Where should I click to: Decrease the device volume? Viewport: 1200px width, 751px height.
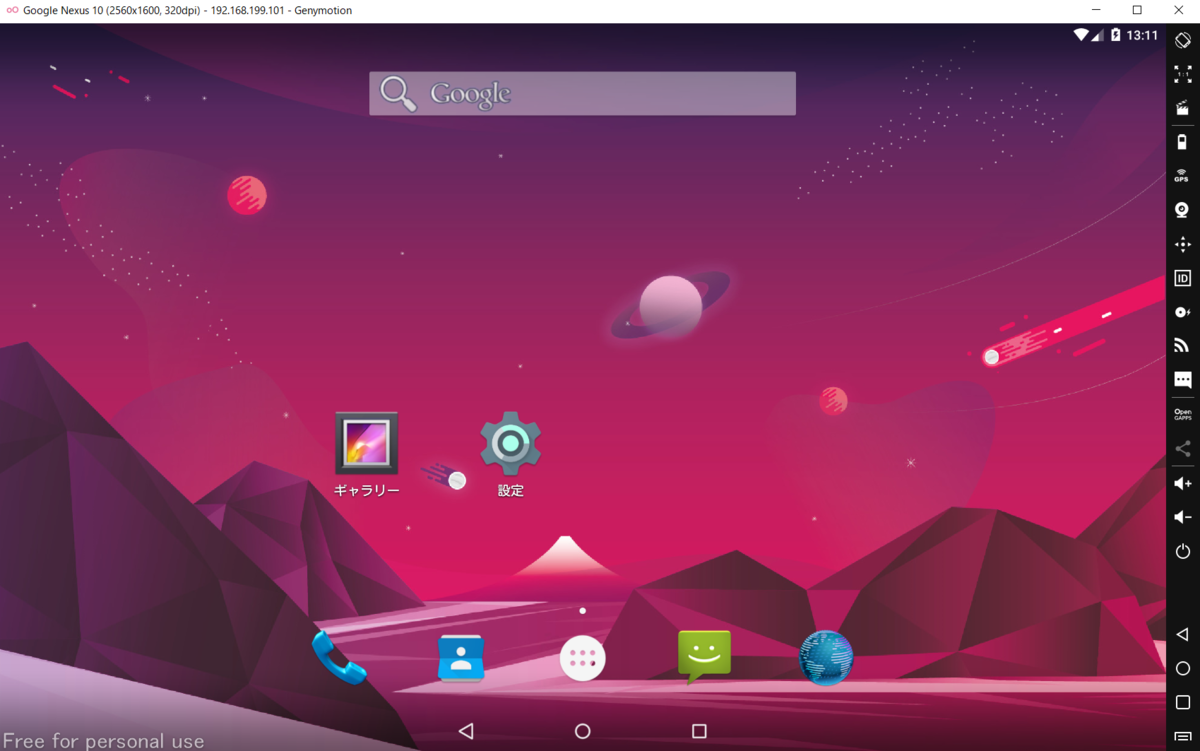[x=1183, y=517]
